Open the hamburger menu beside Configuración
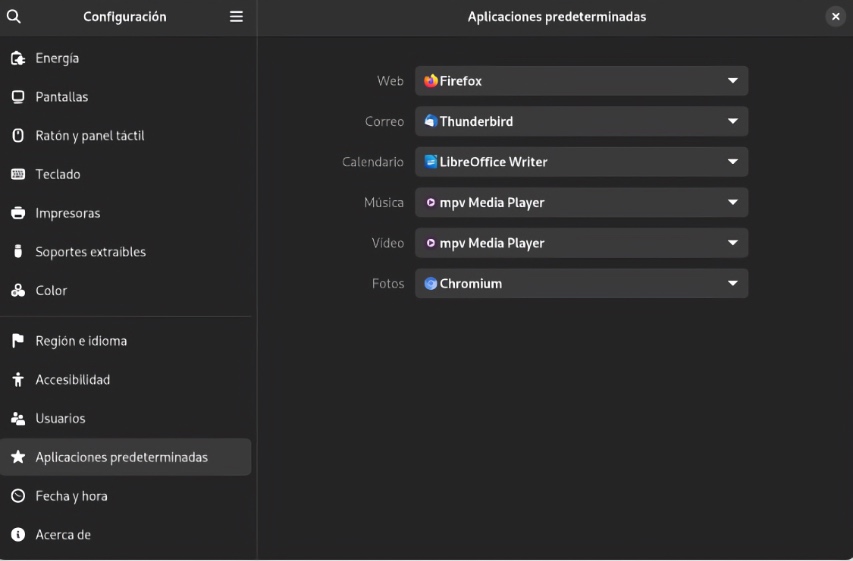853x561 pixels. click(236, 16)
